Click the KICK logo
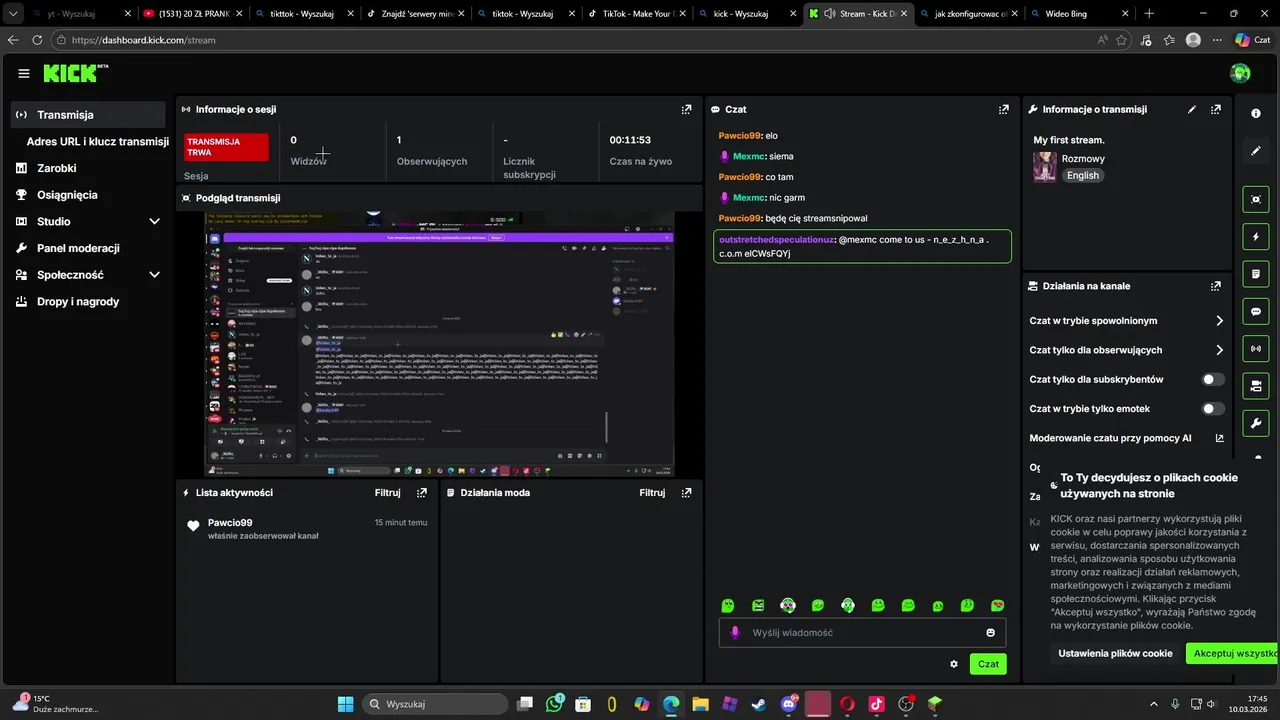Viewport: 1280px width, 720px height. [x=75, y=73]
